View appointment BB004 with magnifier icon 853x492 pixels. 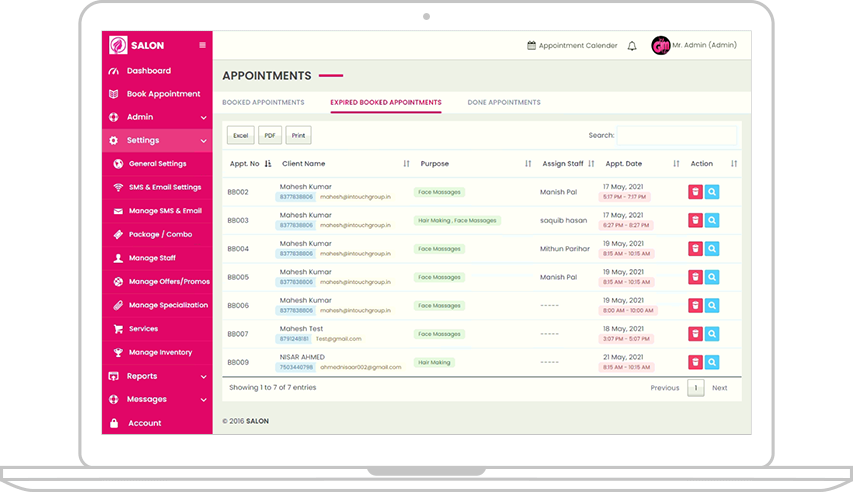[x=712, y=249]
